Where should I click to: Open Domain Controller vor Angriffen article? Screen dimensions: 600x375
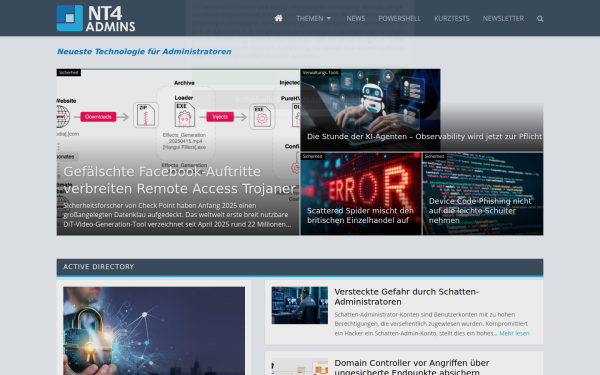(412, 367)
